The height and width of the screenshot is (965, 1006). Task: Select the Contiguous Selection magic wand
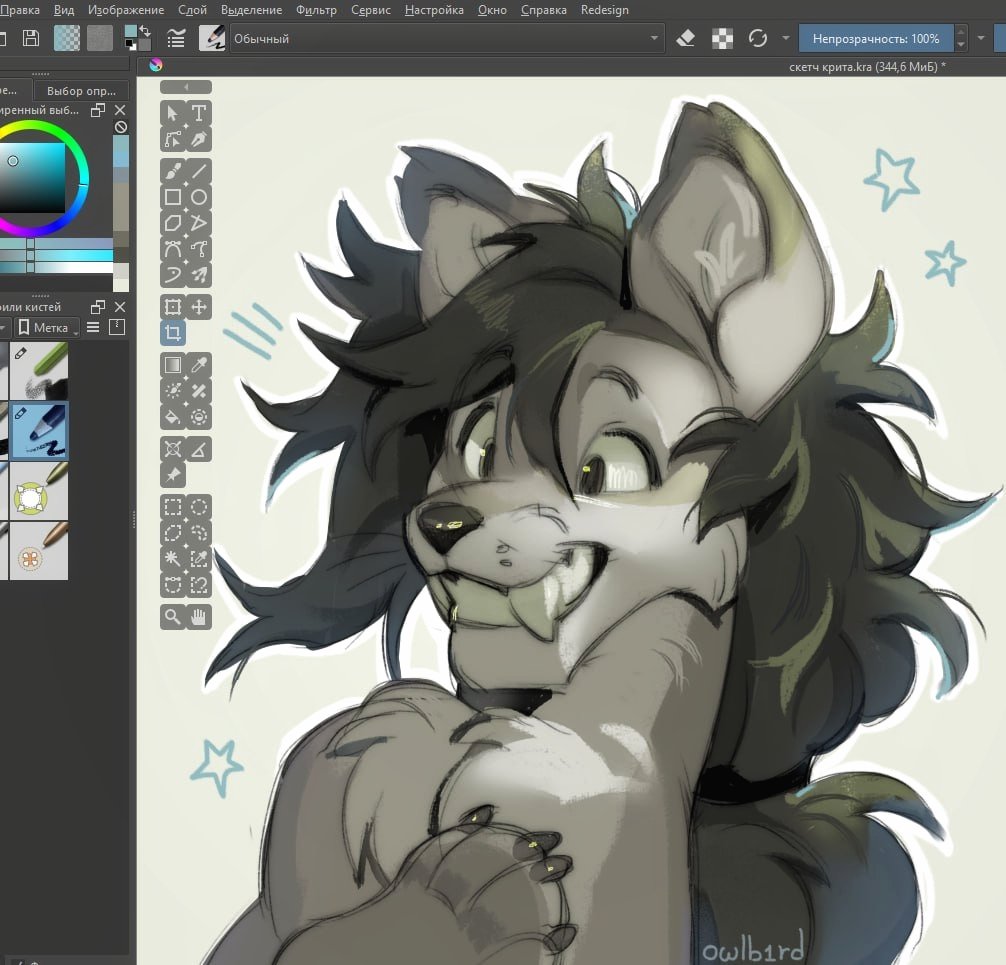point(173,559)
